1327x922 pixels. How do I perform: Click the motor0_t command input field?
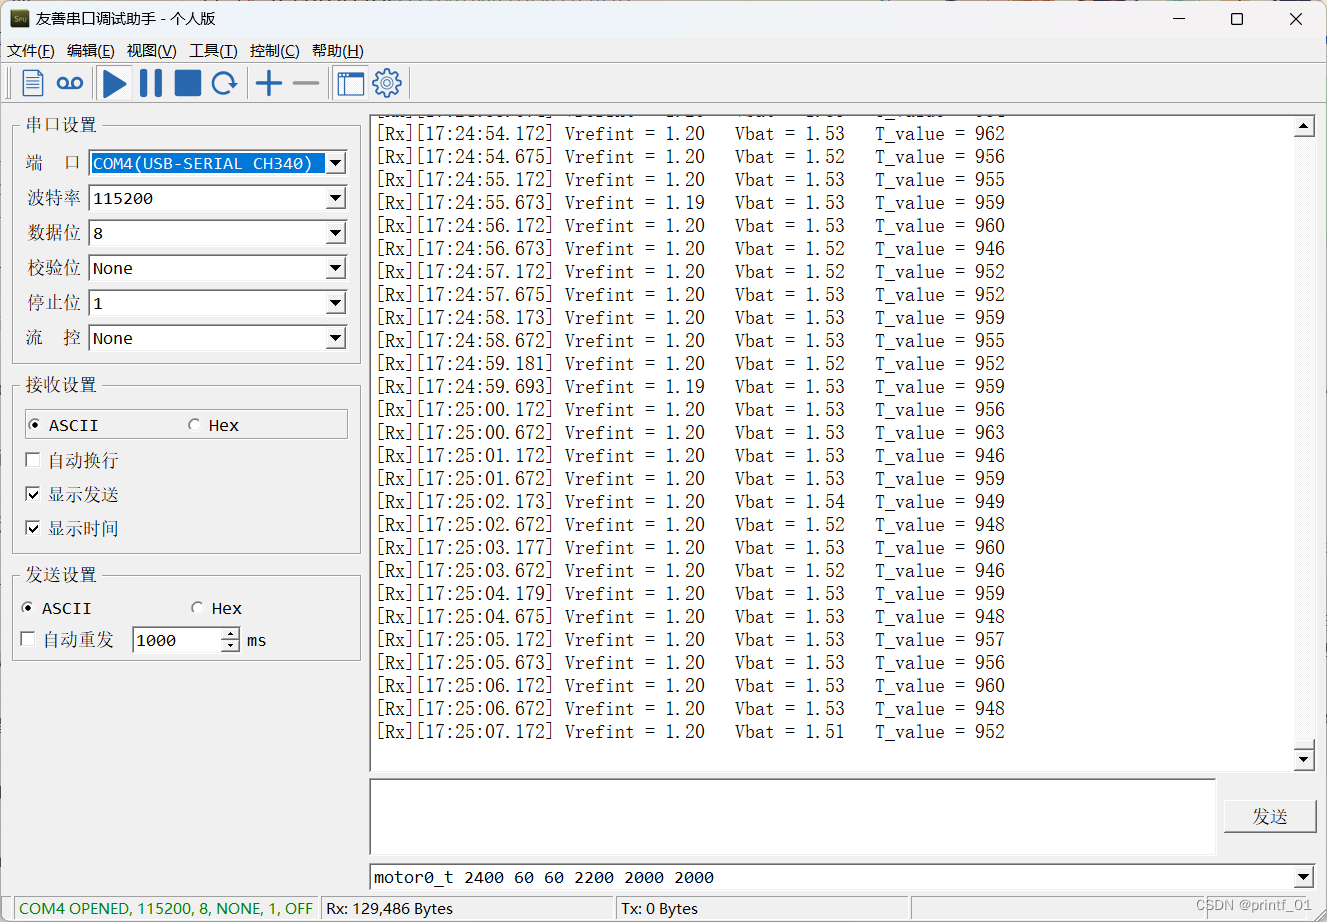[832, 878]
